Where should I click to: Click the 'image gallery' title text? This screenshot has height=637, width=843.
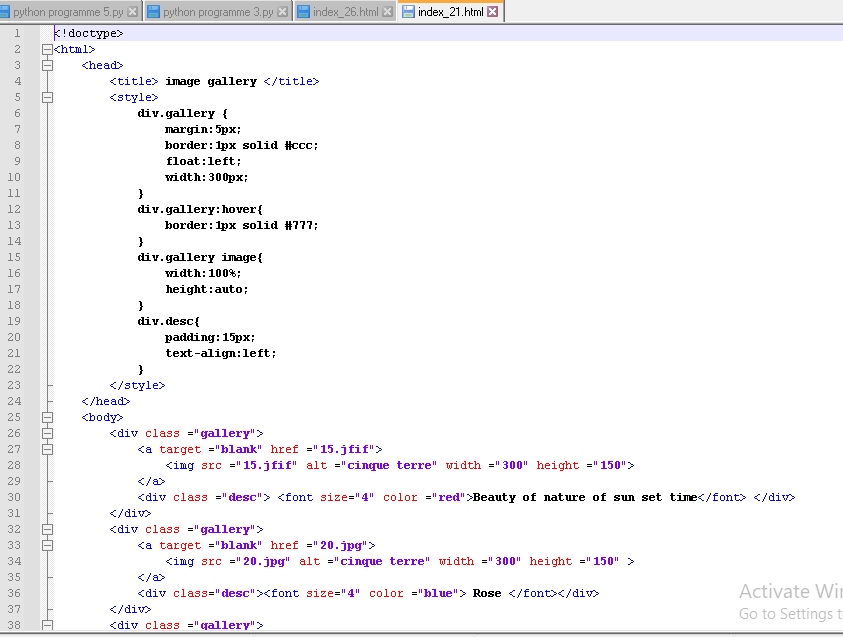point(211,81)
